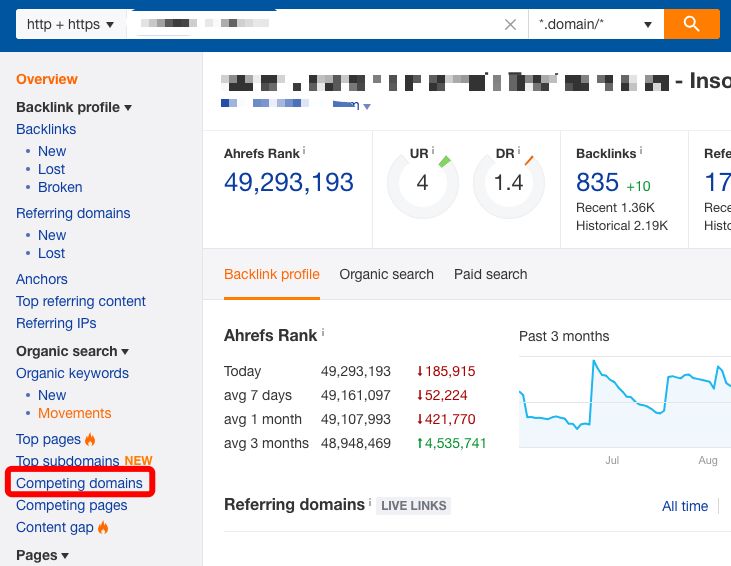The image size is (731, 566).
Task: Open the Backlinks count 835
Action: (x=597, y=182)
